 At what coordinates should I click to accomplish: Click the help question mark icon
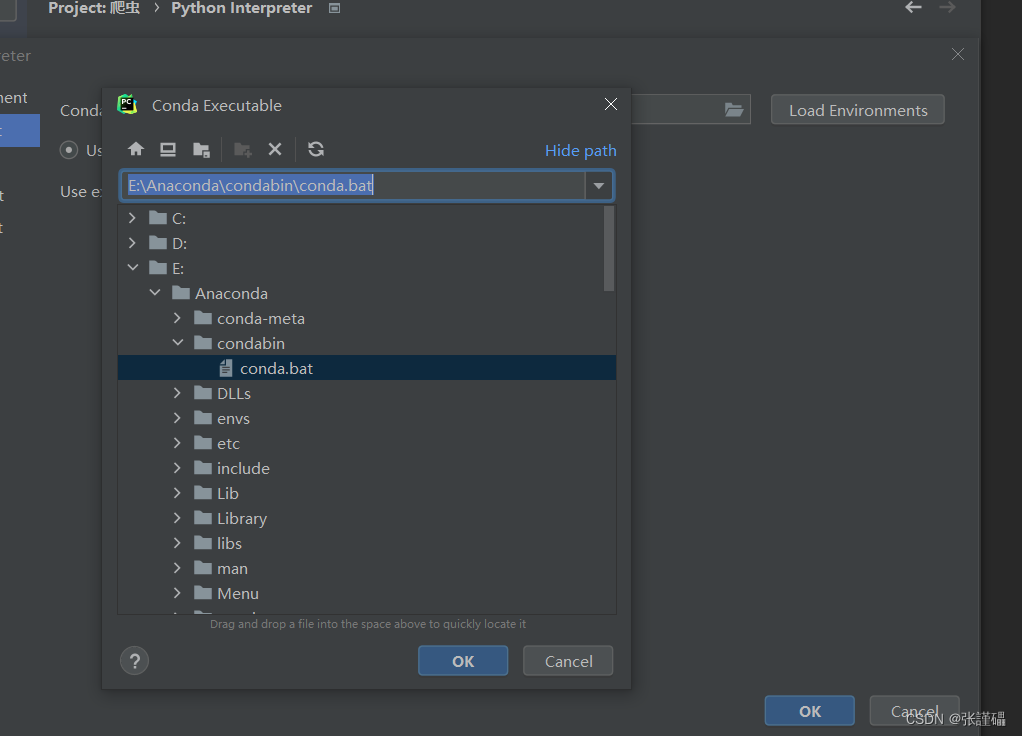pyautogui.click(x=134, y=660)
